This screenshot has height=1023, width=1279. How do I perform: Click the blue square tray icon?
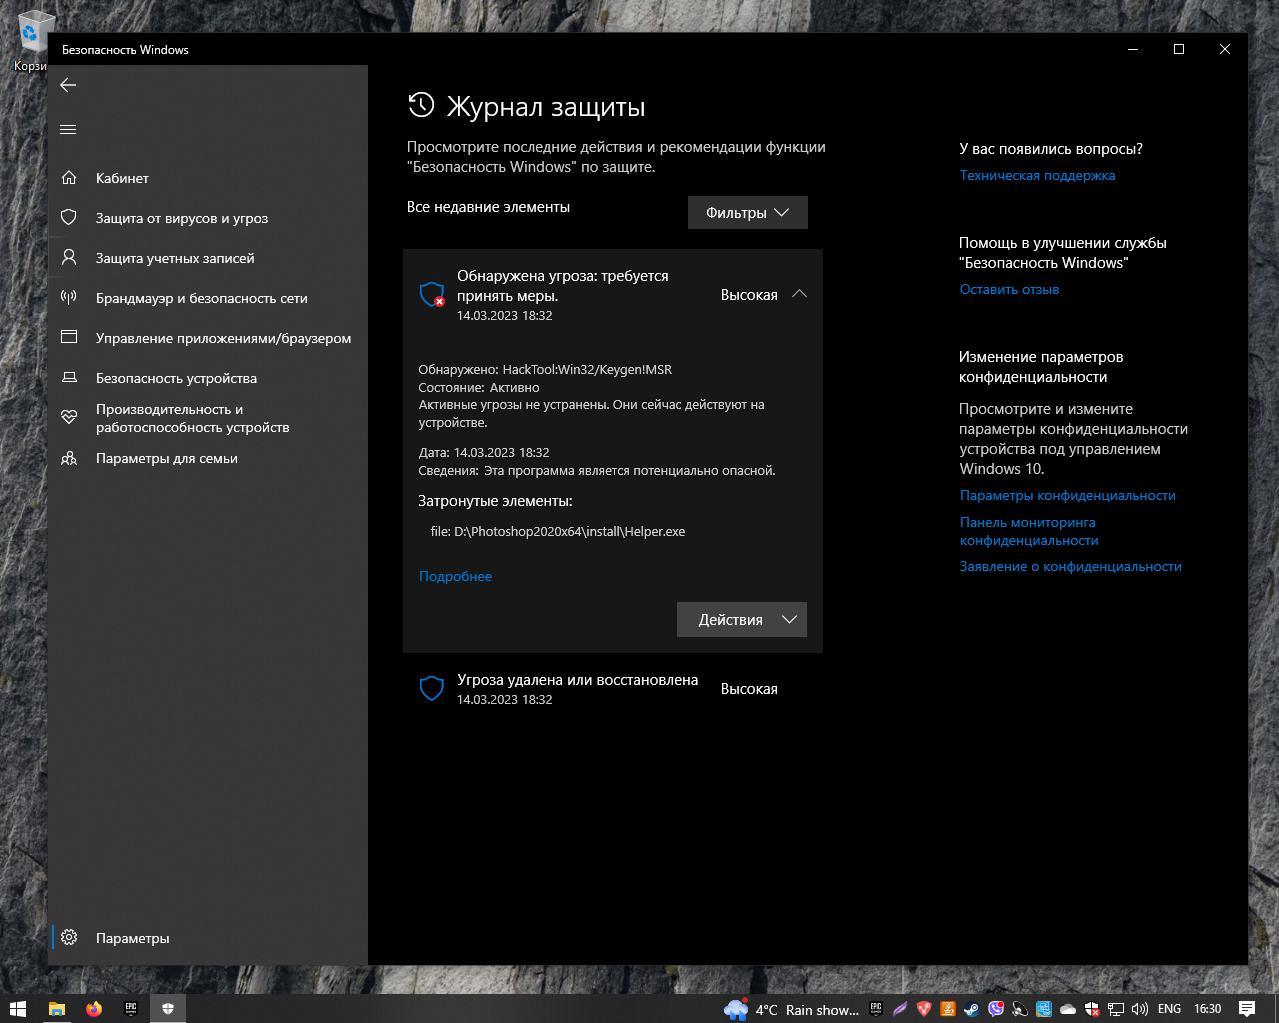point(1044,1009)
